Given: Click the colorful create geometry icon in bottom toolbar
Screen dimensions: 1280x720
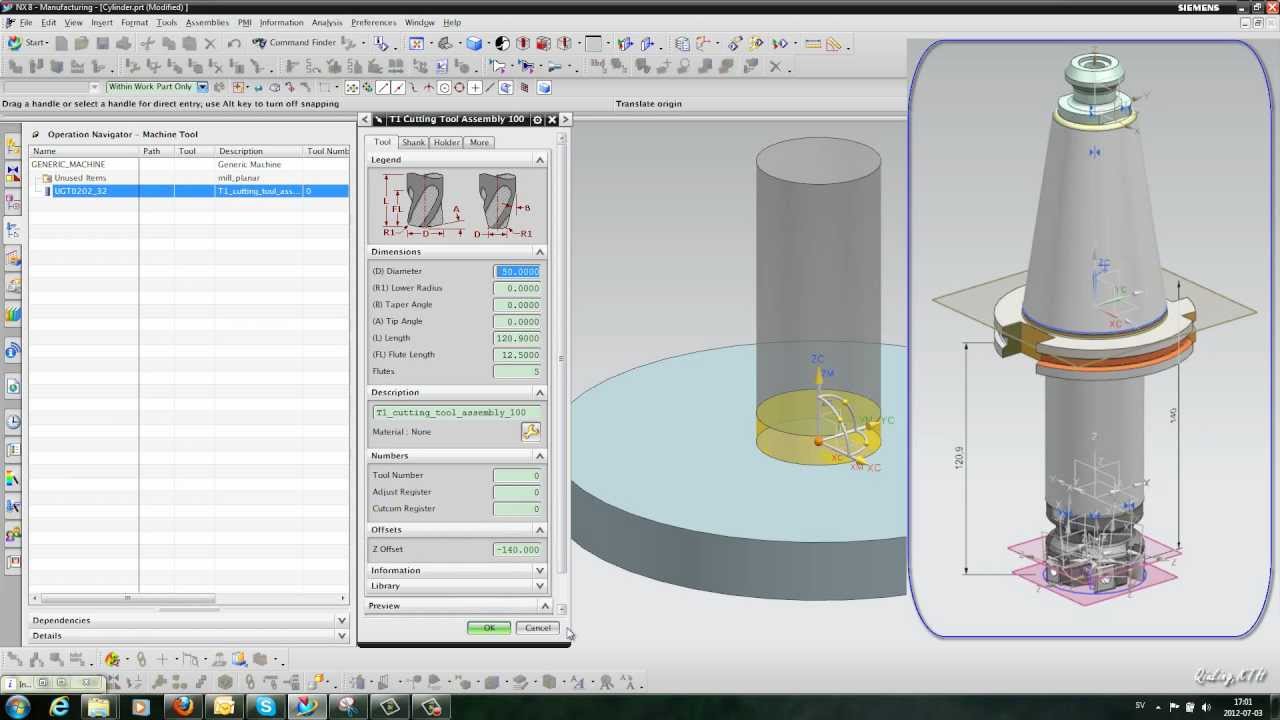Looking at the screenshot, I should (112, 659).
